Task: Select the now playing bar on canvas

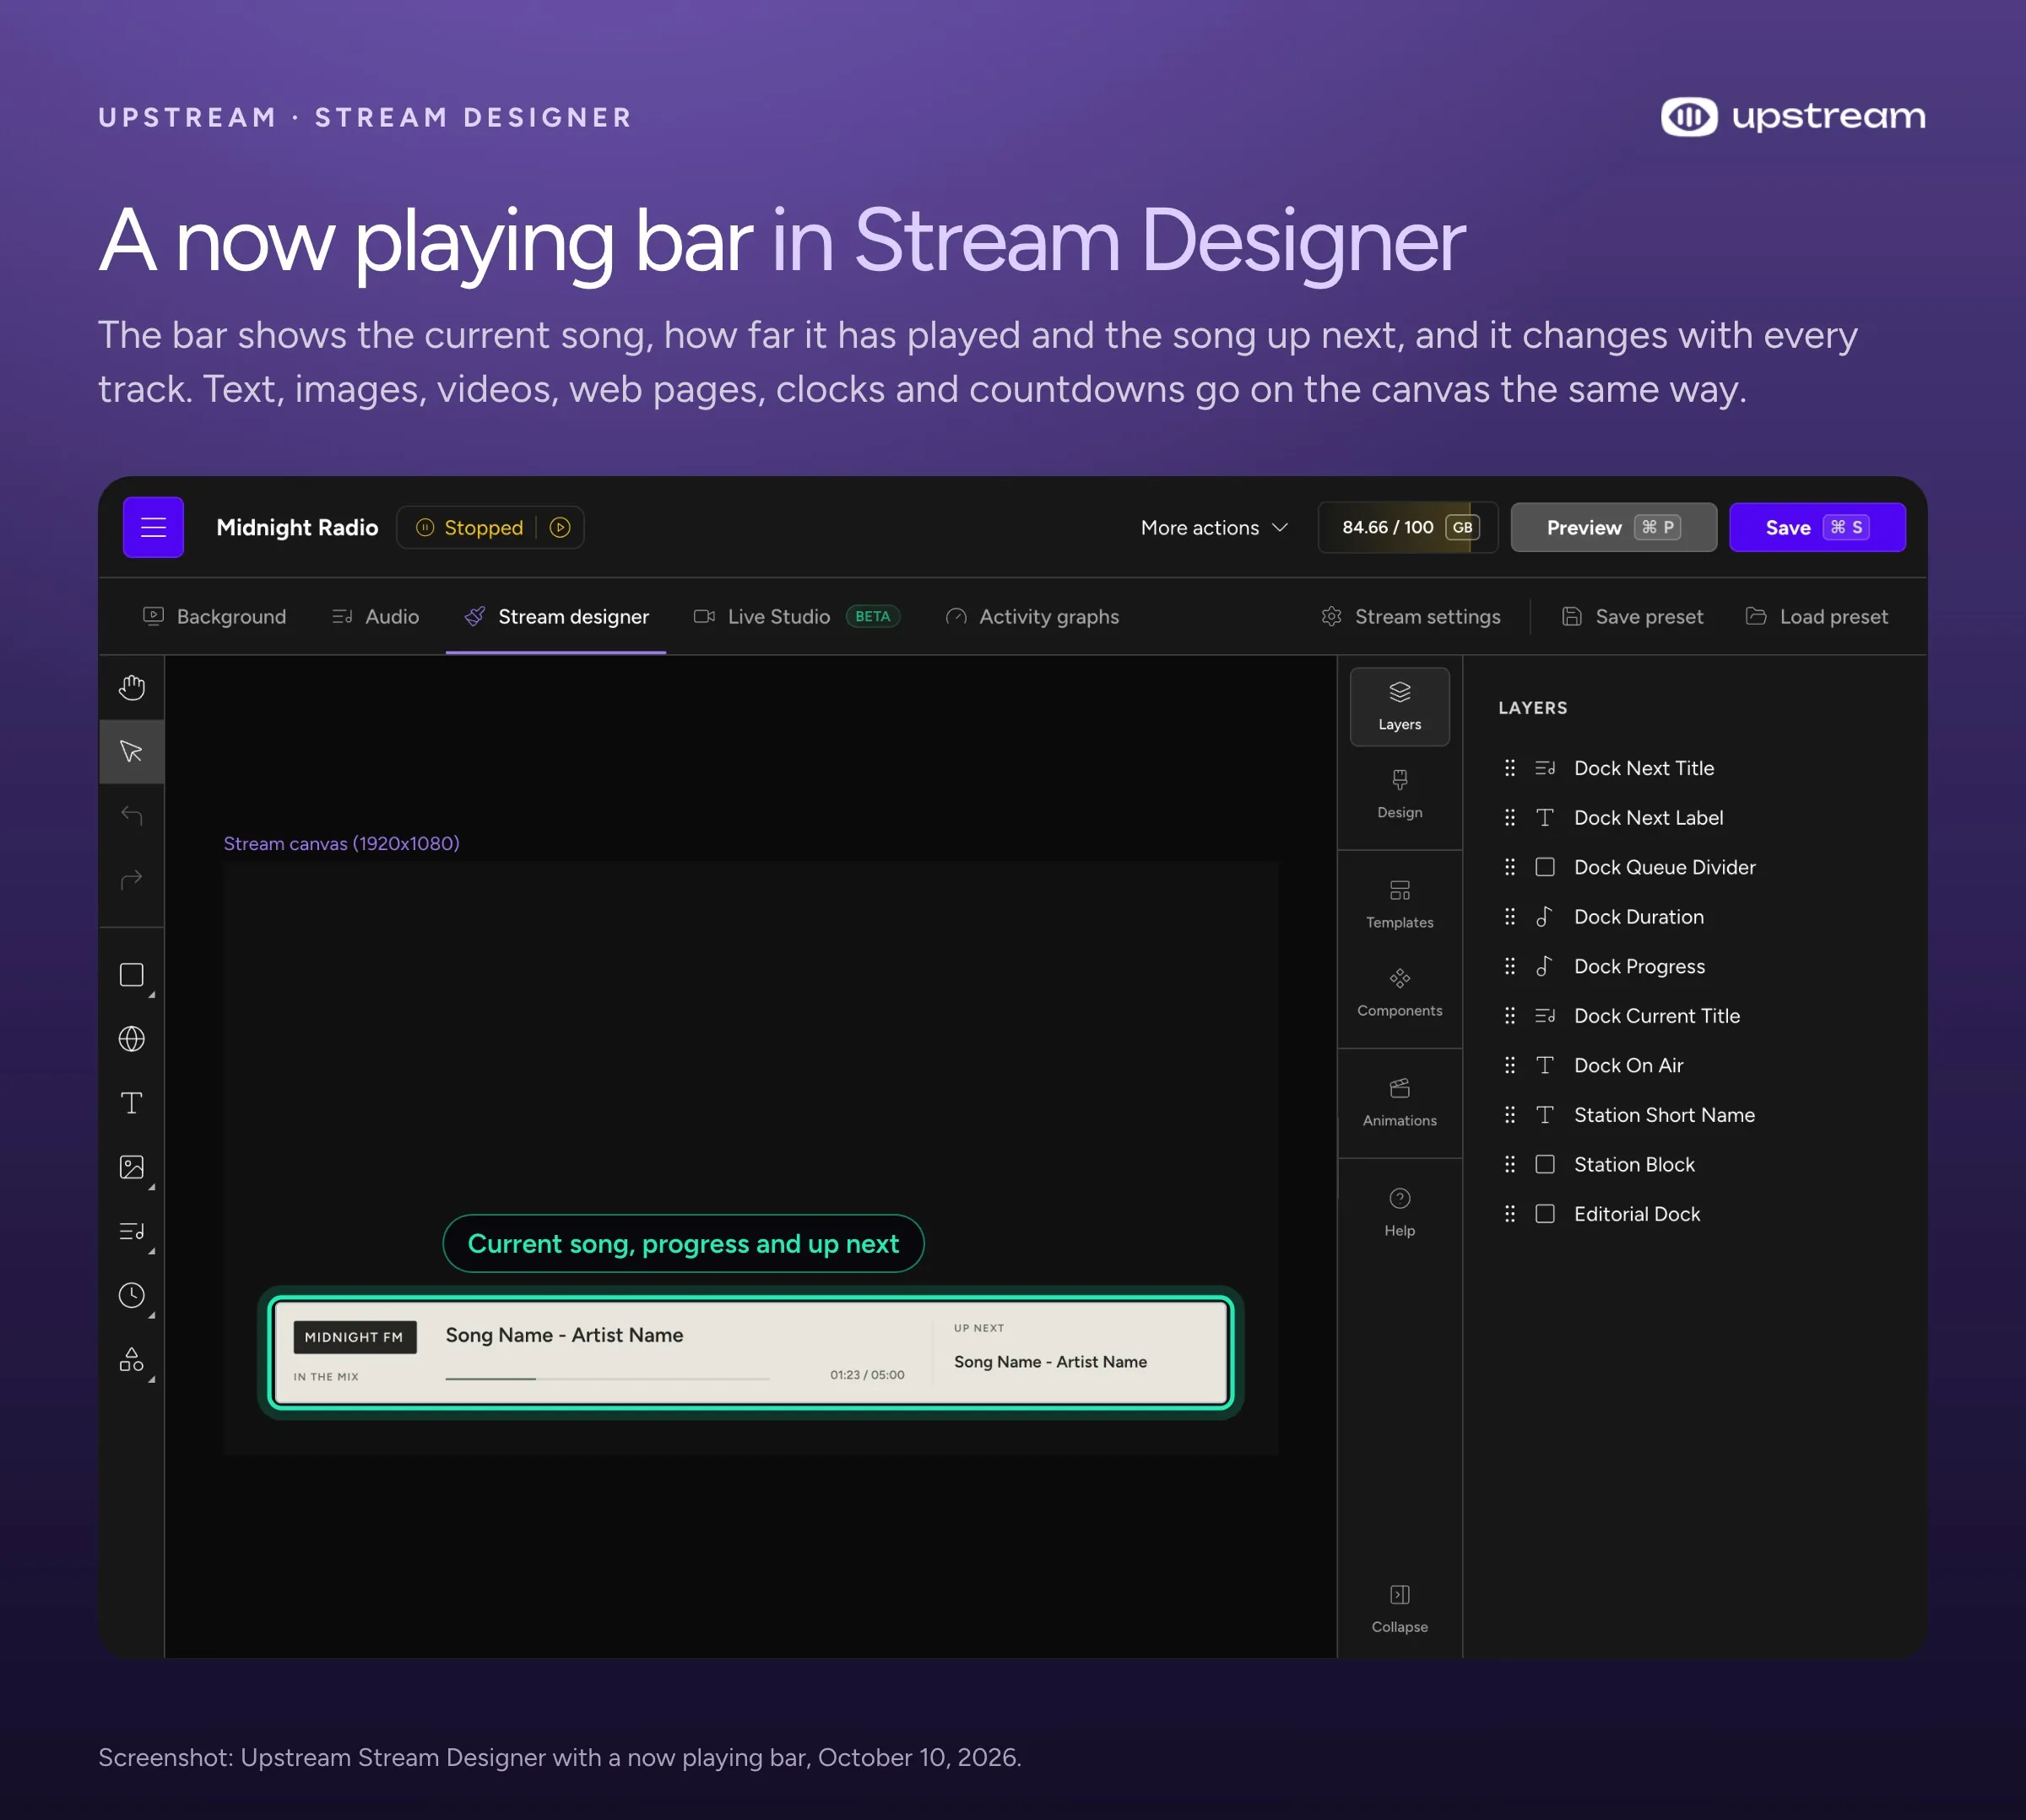Action: pos(750,1352)
